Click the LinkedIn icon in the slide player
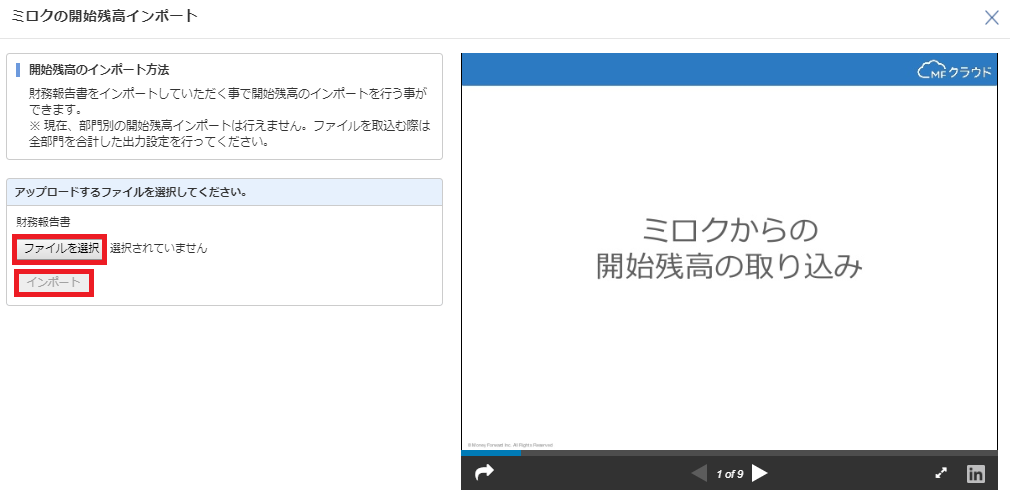 (976, 474)
